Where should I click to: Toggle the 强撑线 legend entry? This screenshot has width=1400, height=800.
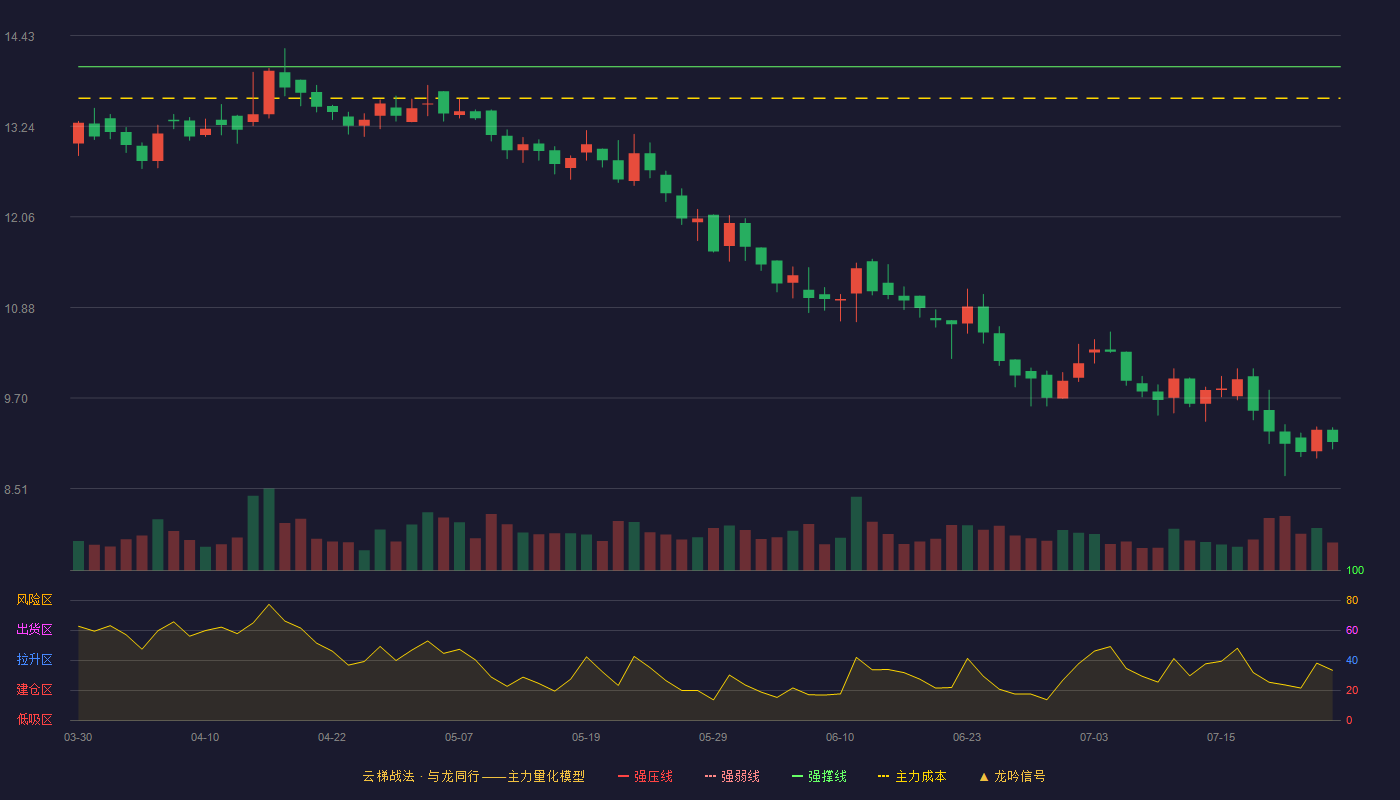coord(819,776)
